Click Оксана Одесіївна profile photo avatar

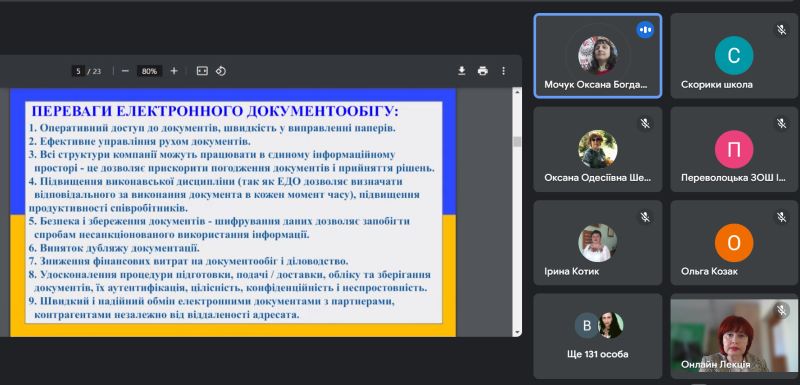coord(597,149)
